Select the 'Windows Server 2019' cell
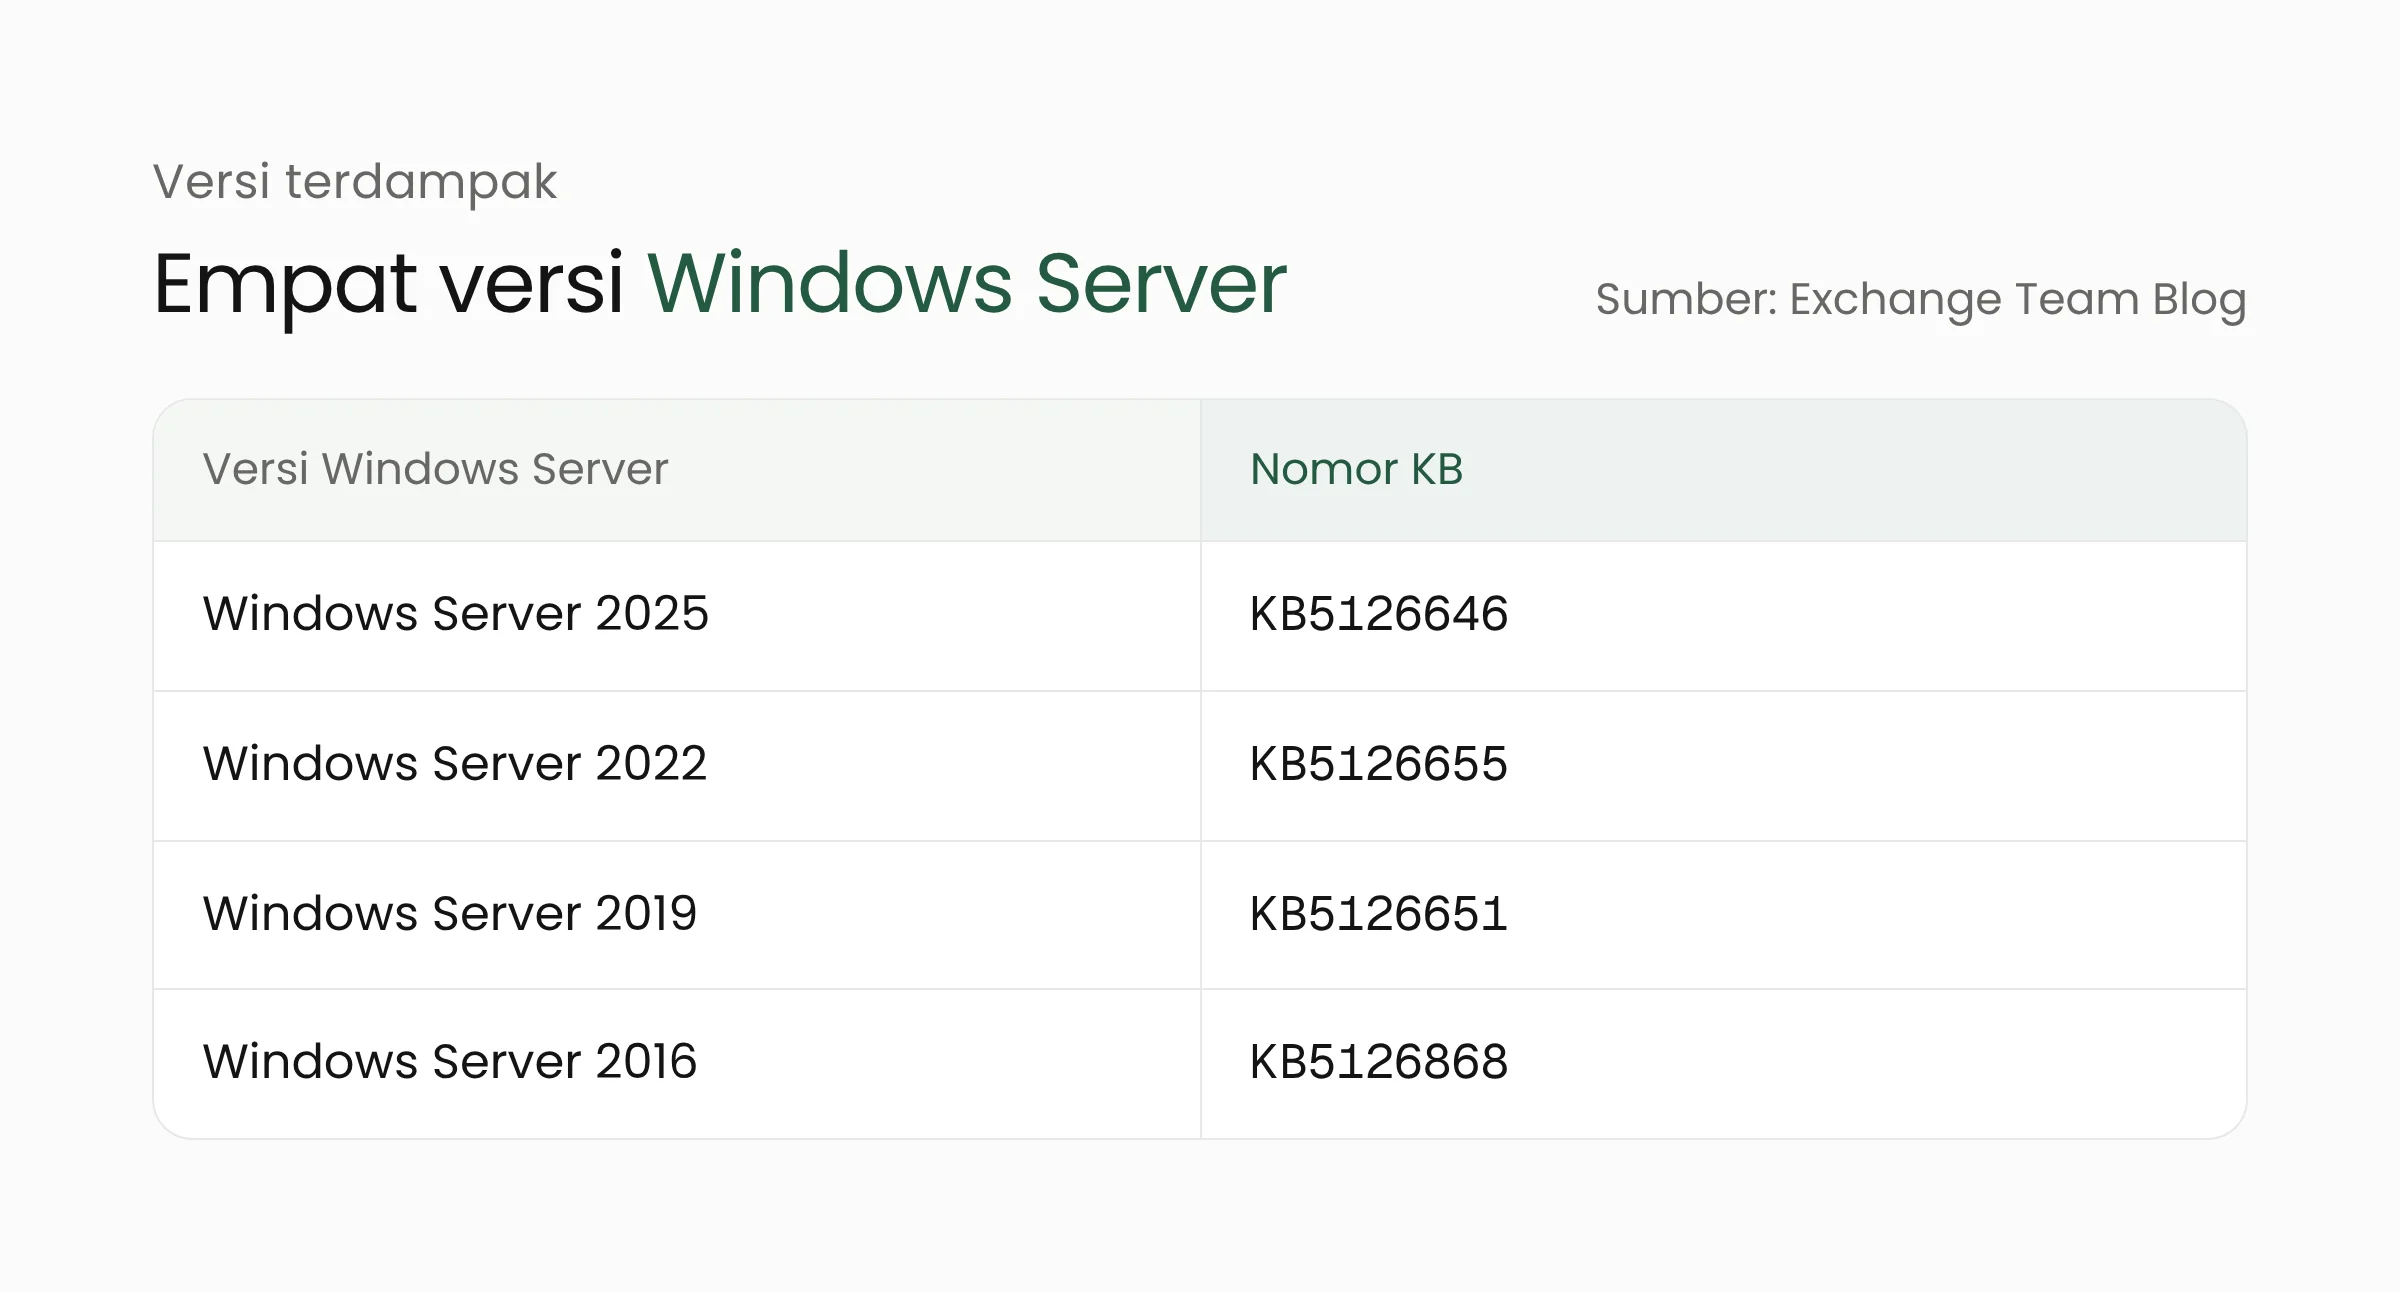This screenshot has height=1292, width=2400. click(677, 915)
